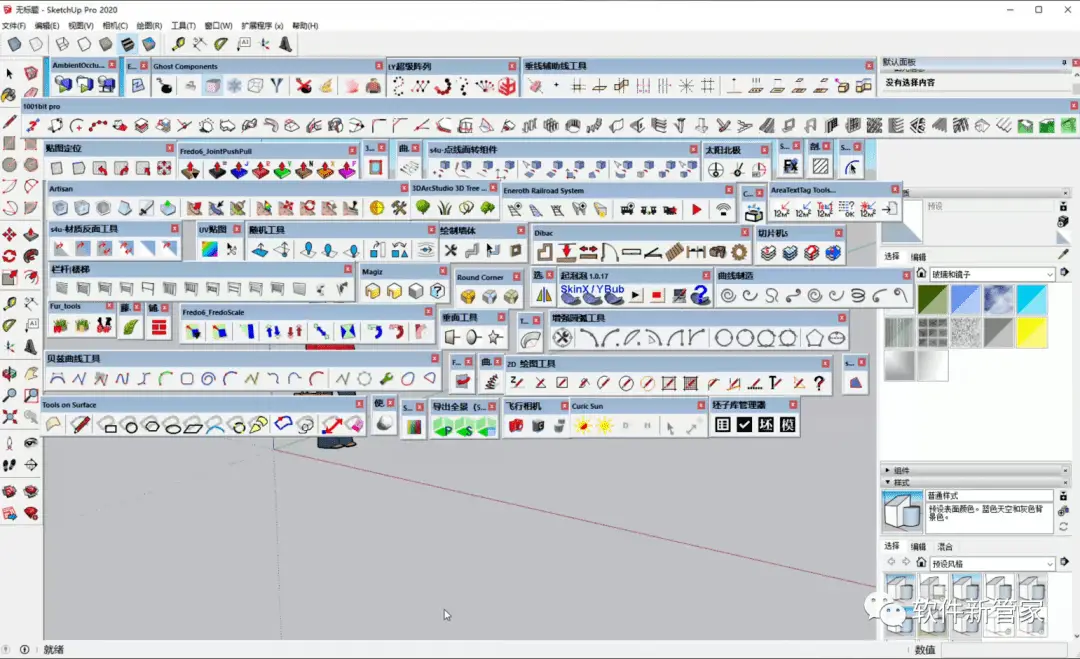The image size is (1080, 659).
Task: Click the 普通样式 style name field
Action: 988,496
